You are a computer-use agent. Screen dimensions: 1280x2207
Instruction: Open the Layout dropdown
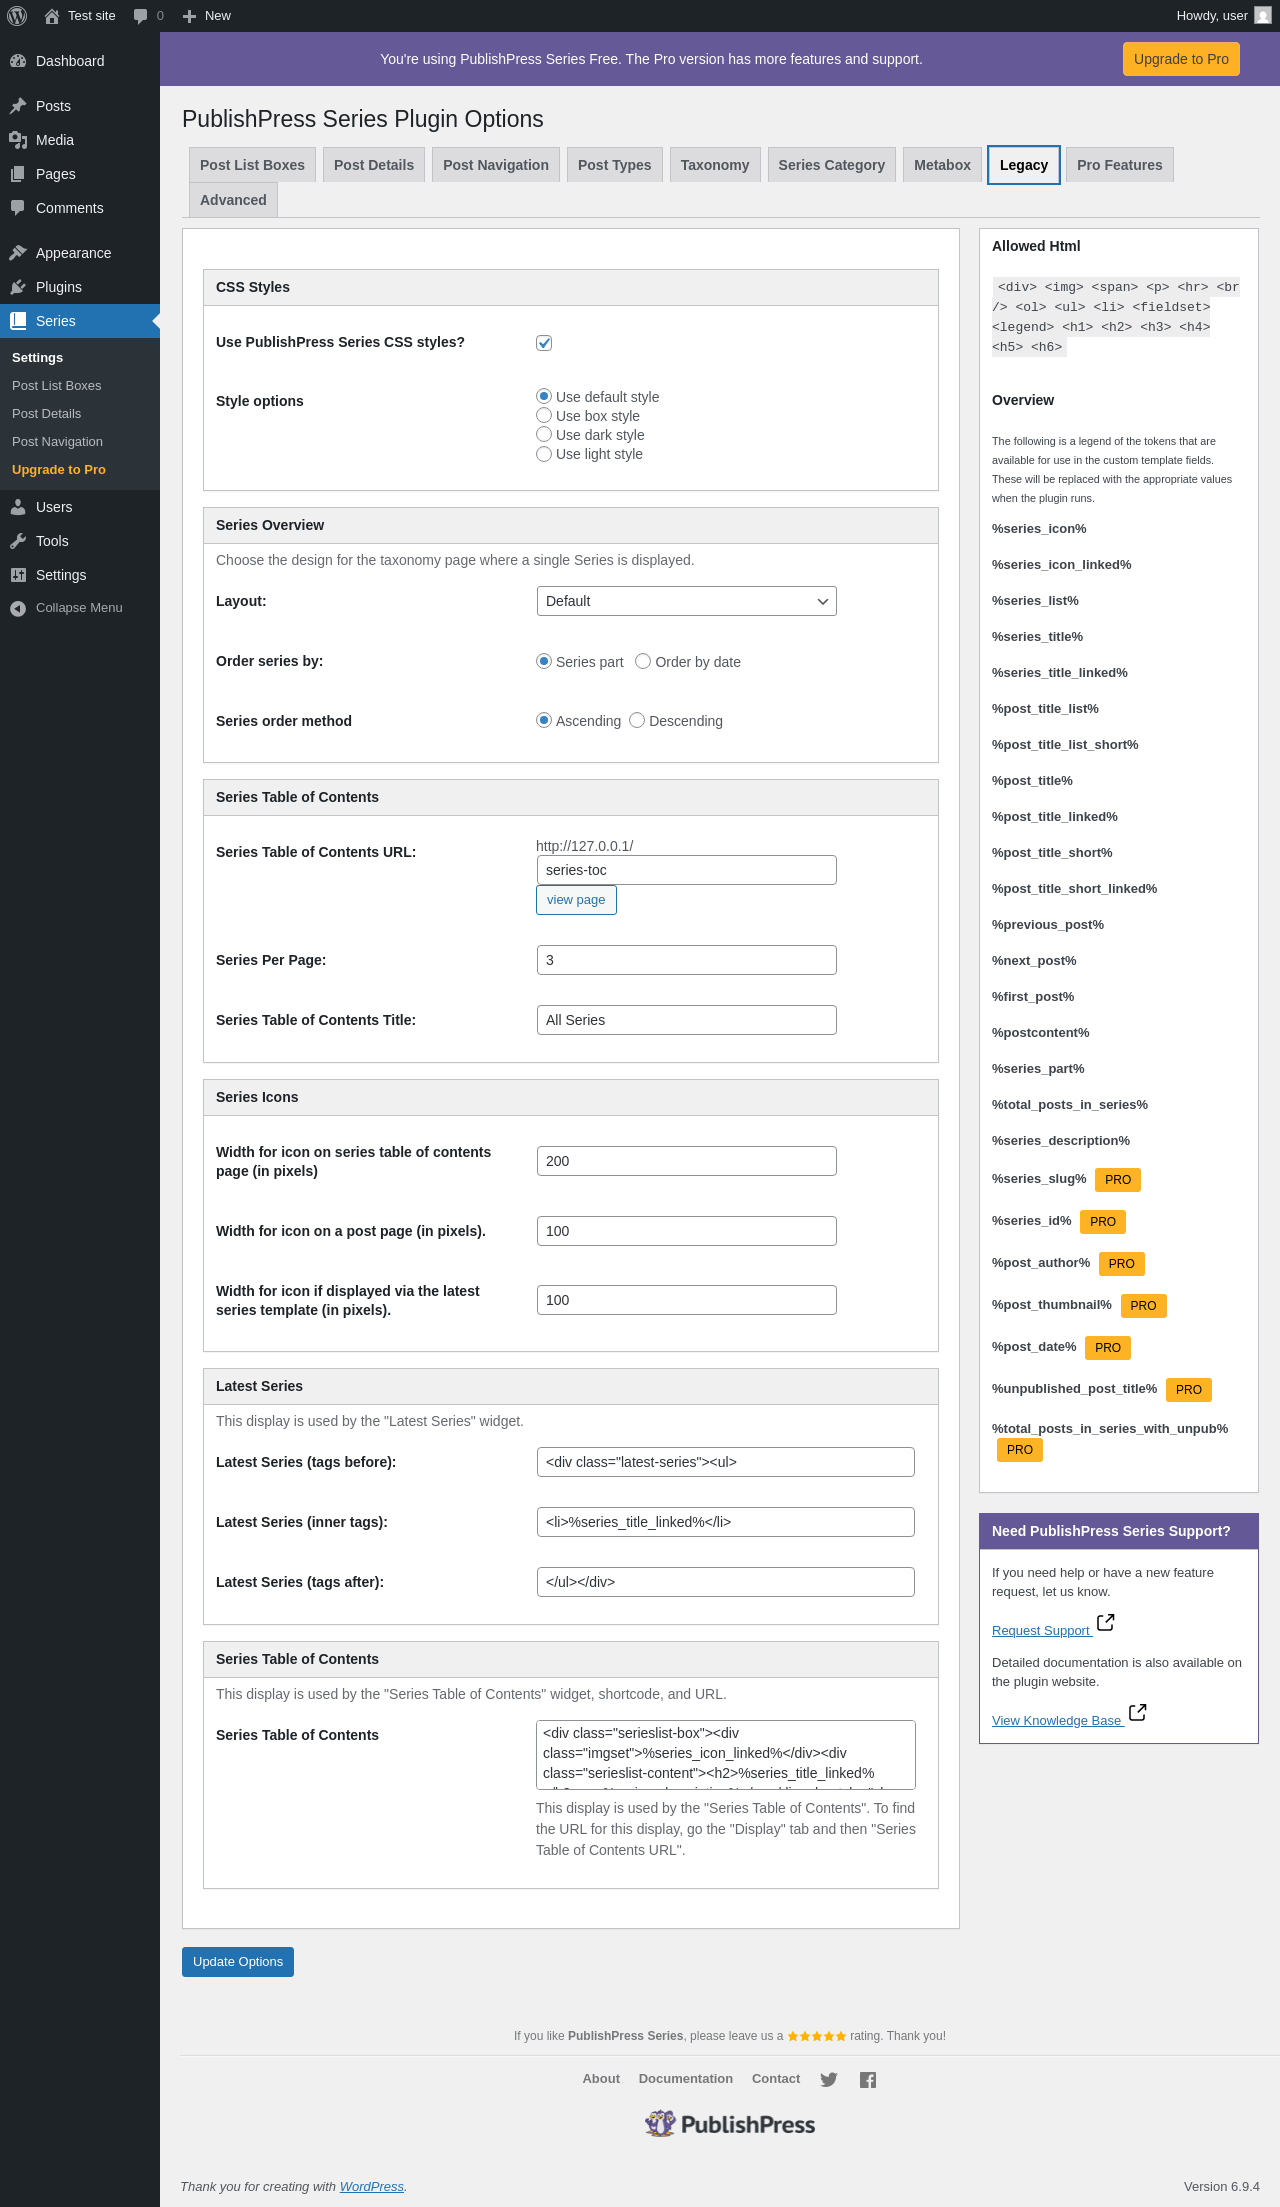tap(686, 601)
